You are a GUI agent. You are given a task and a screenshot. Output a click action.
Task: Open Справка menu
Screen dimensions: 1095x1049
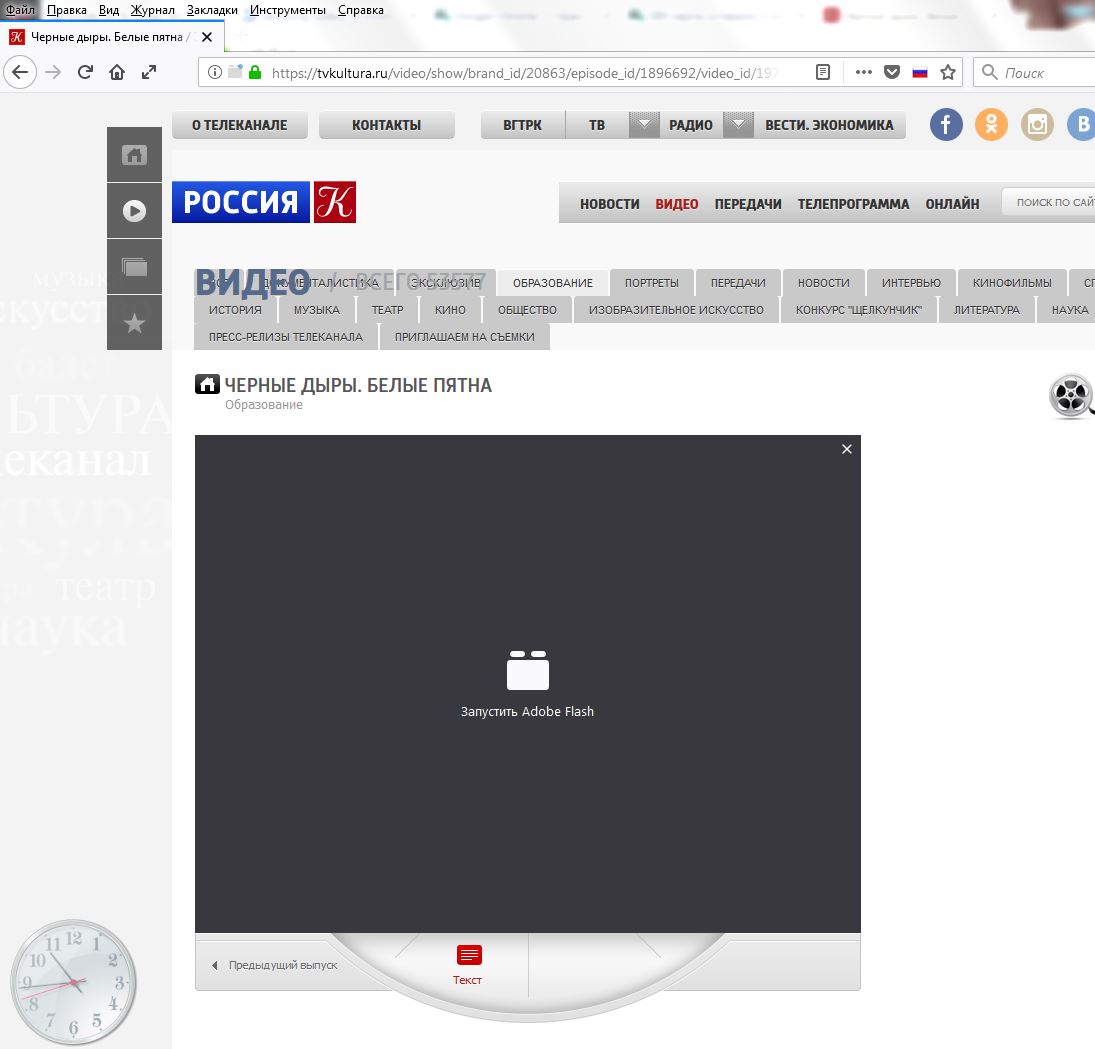(x=360, y=10)
